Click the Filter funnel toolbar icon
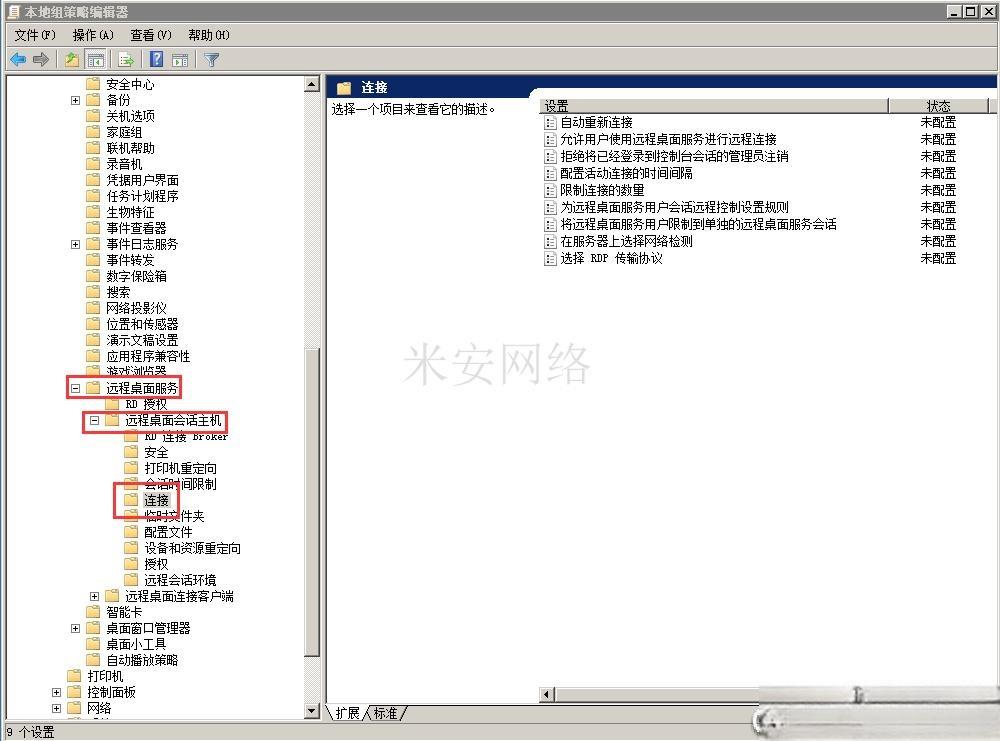 point(212,60)
